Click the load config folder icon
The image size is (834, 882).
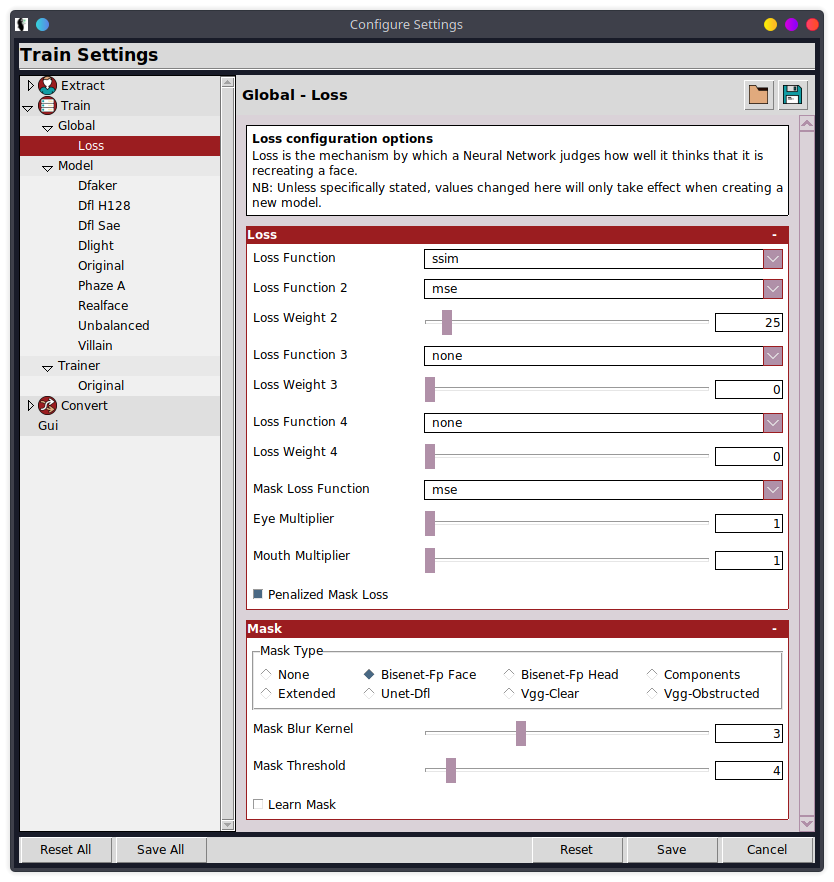pyautogui.click(x=759, y=95)
